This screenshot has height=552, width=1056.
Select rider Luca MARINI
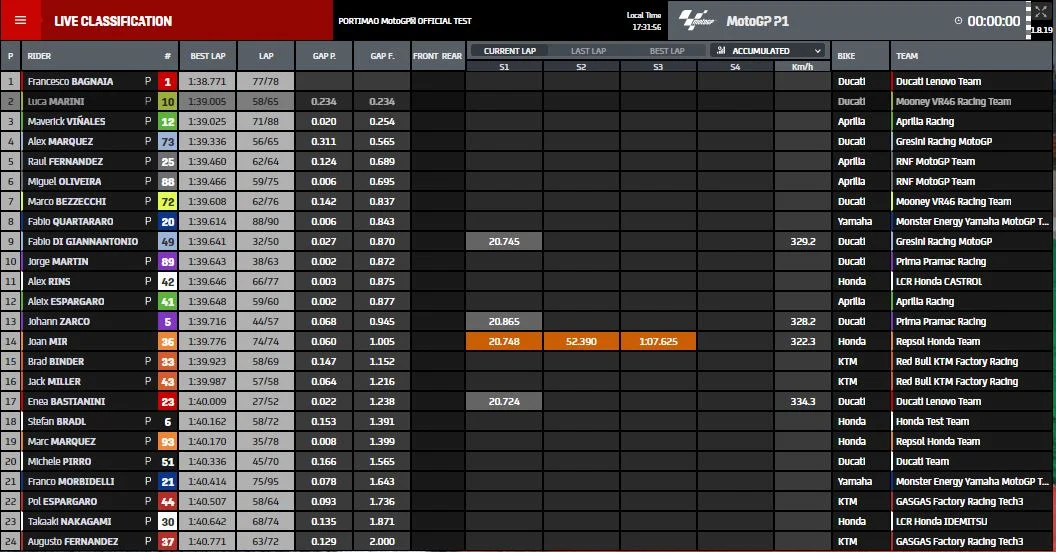[56, 102]
